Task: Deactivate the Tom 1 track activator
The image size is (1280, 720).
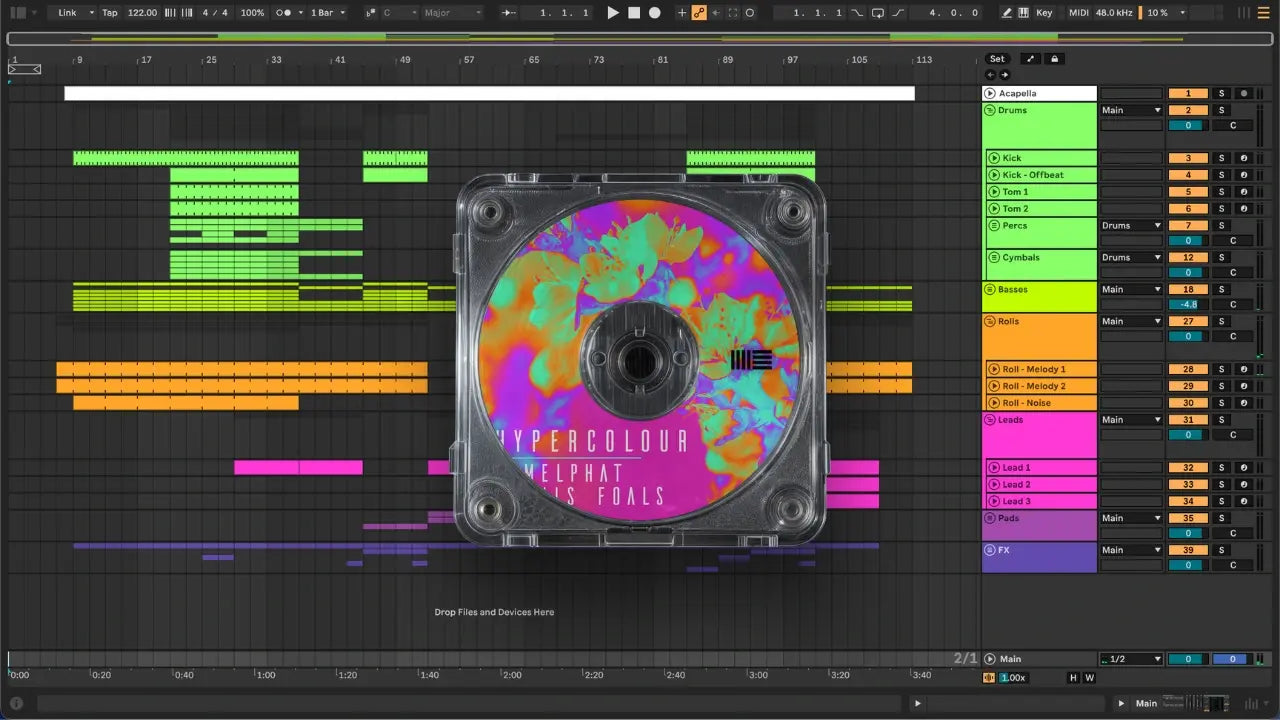Action: [1188, 192]
